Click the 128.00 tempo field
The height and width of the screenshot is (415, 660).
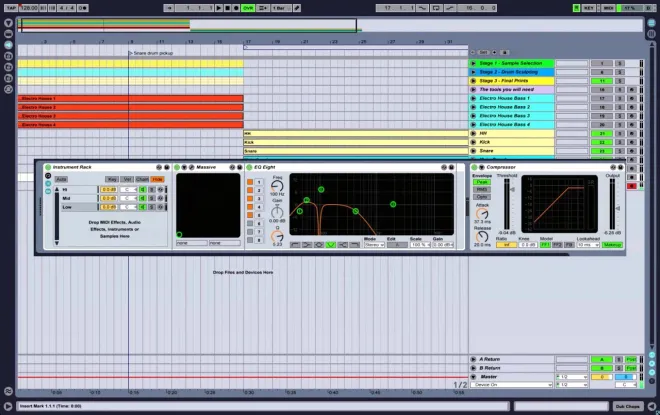29,8
